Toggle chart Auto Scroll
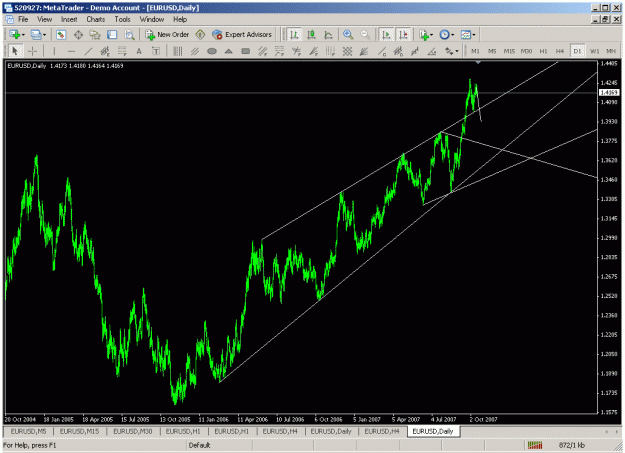 [386, 35]
